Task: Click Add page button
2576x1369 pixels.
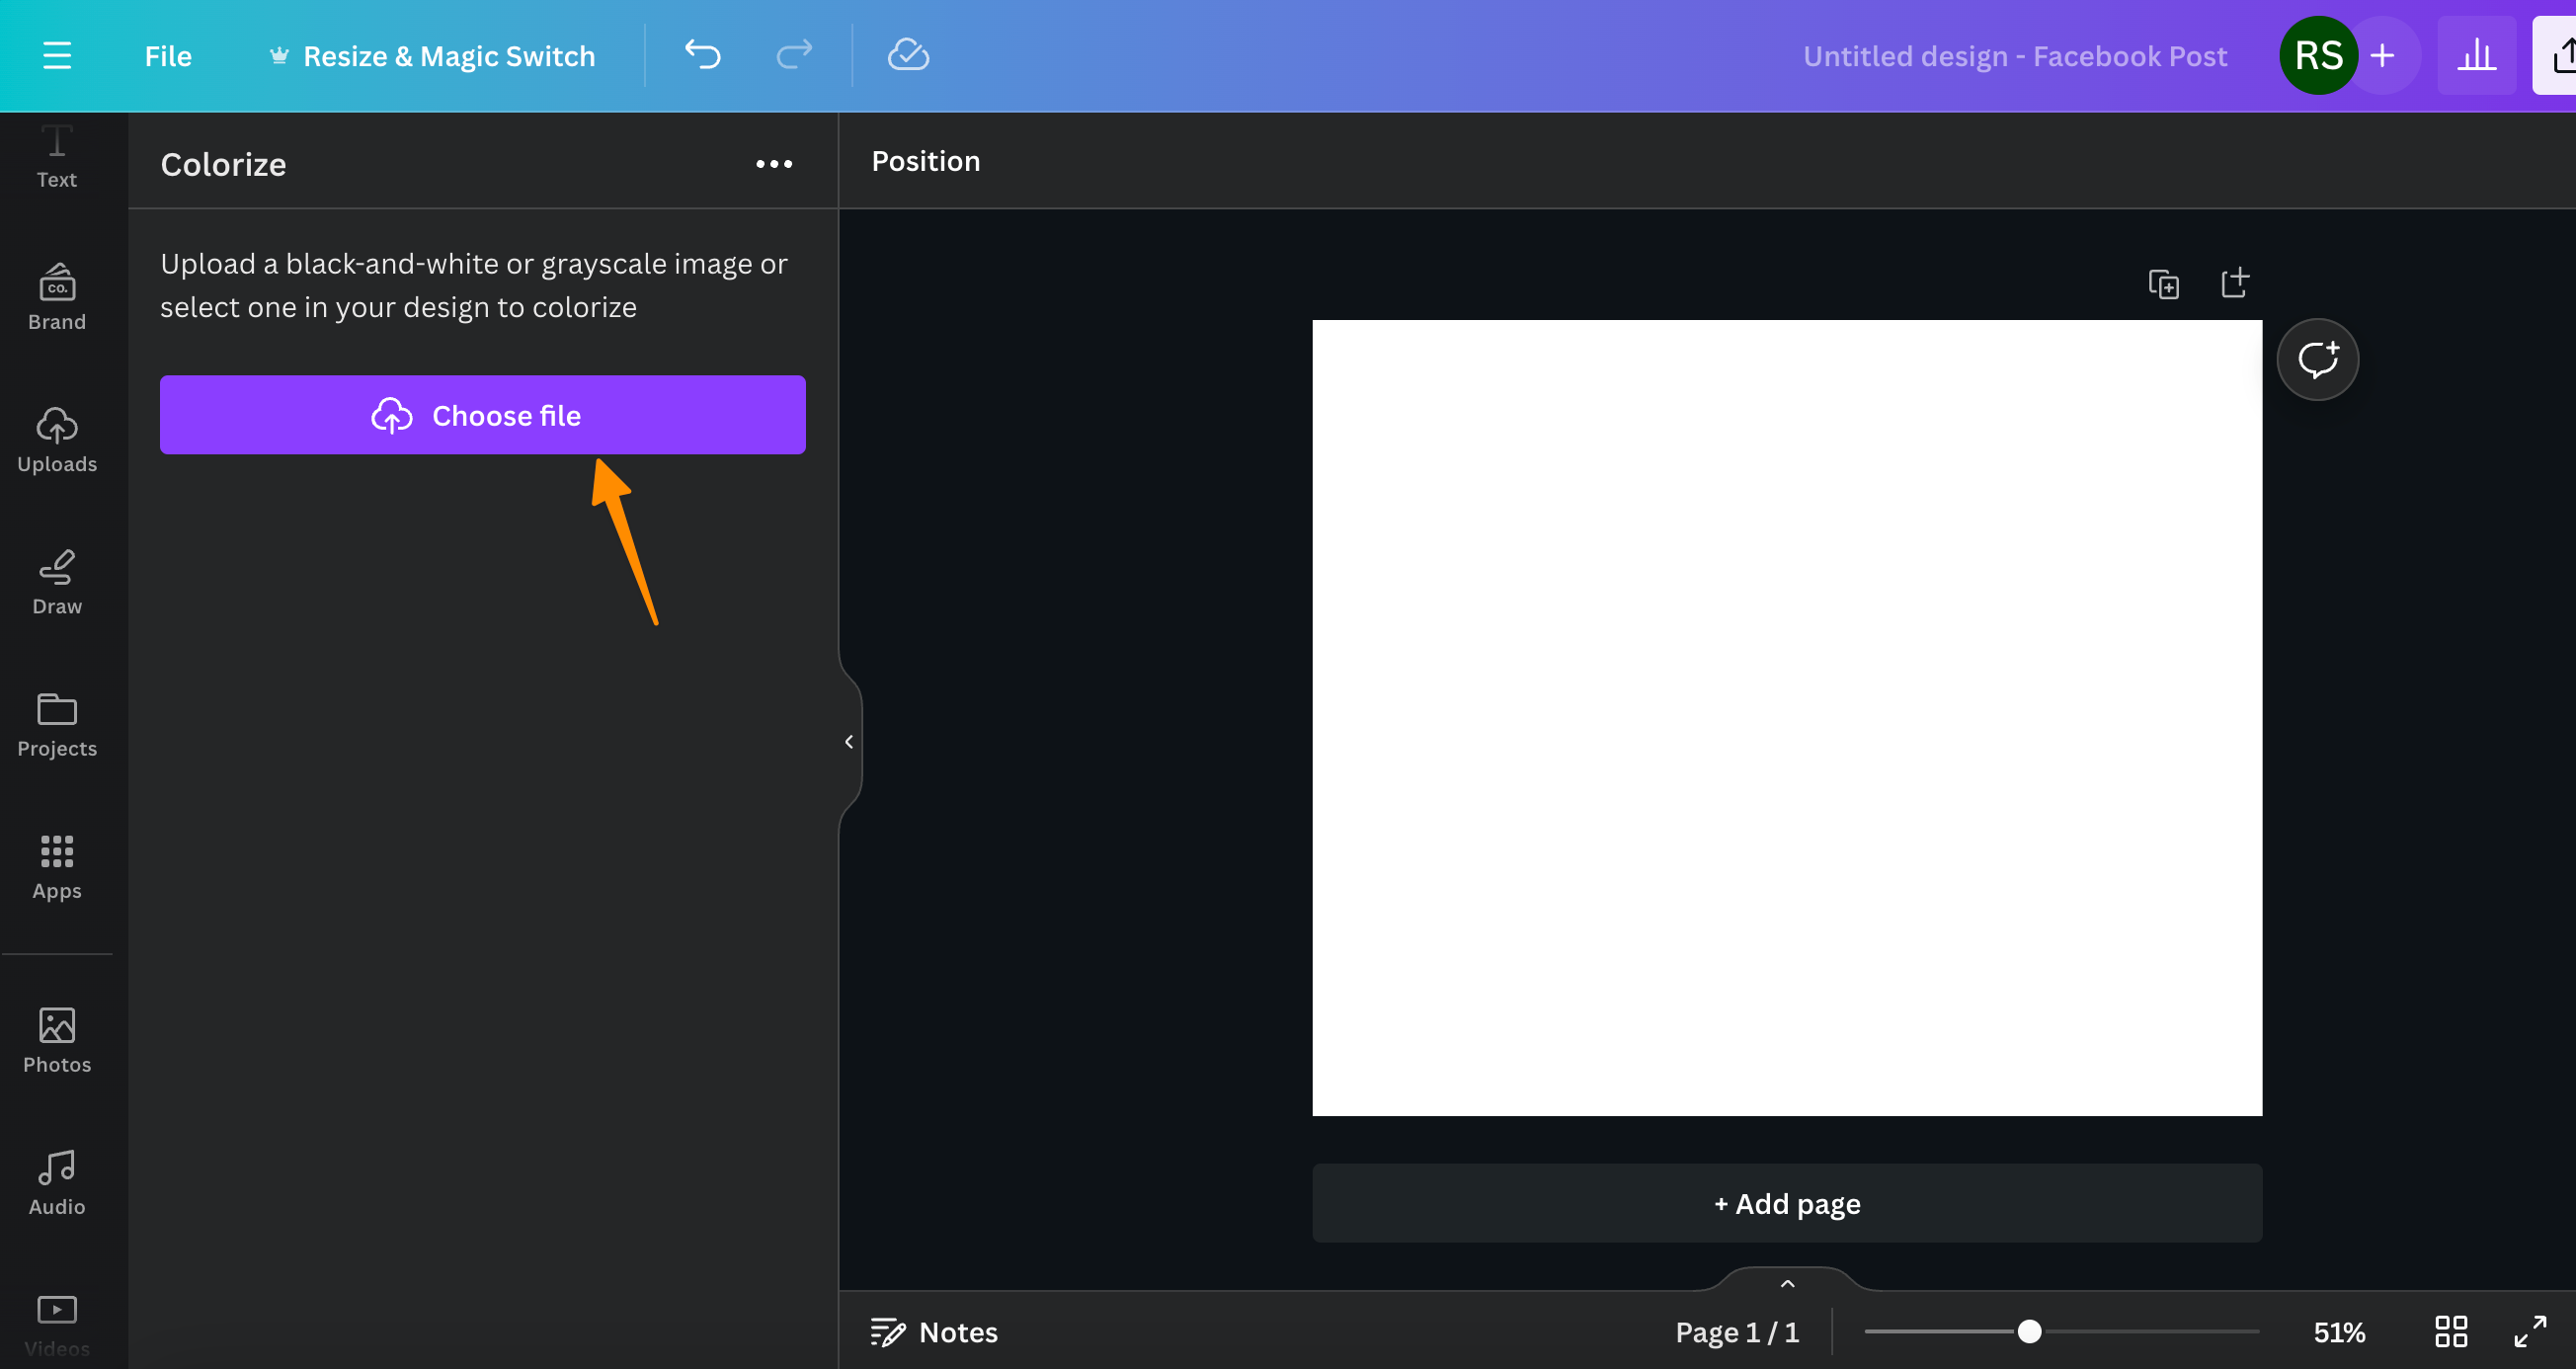Action: click(x=1787, y=1204)
